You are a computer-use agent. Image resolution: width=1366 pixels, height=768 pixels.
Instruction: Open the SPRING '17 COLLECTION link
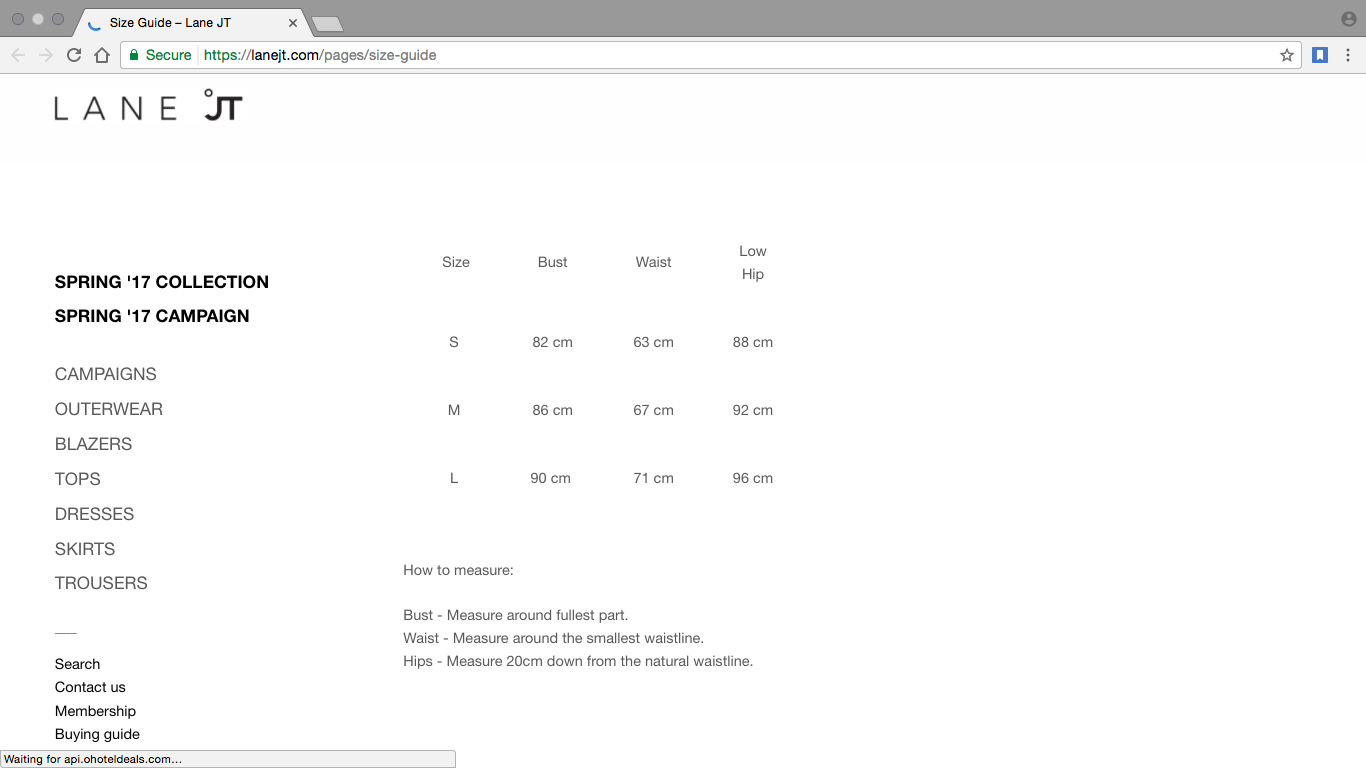click(x=162, y=282)
